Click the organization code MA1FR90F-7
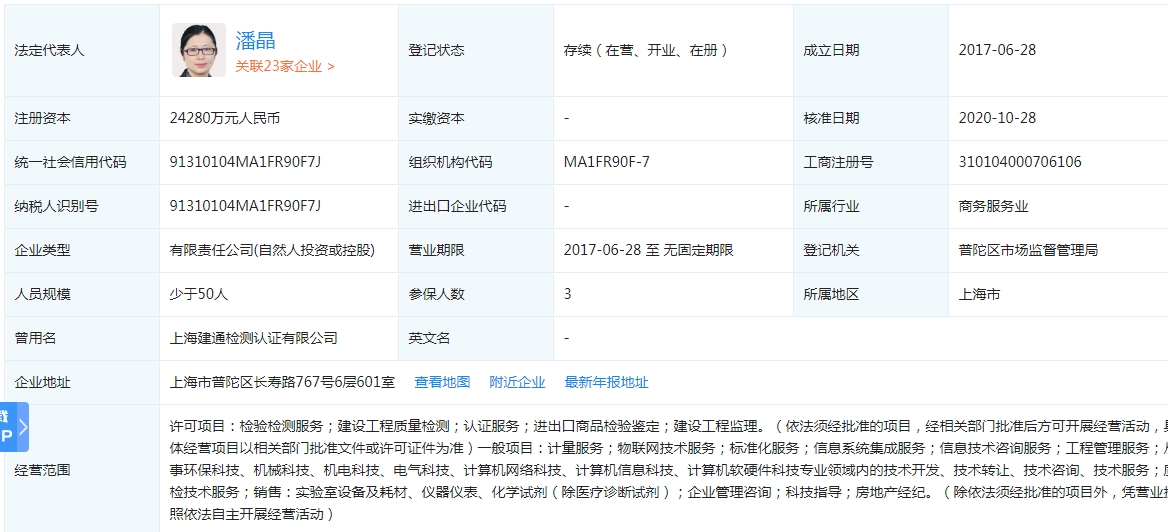 (x=606, y=162)
